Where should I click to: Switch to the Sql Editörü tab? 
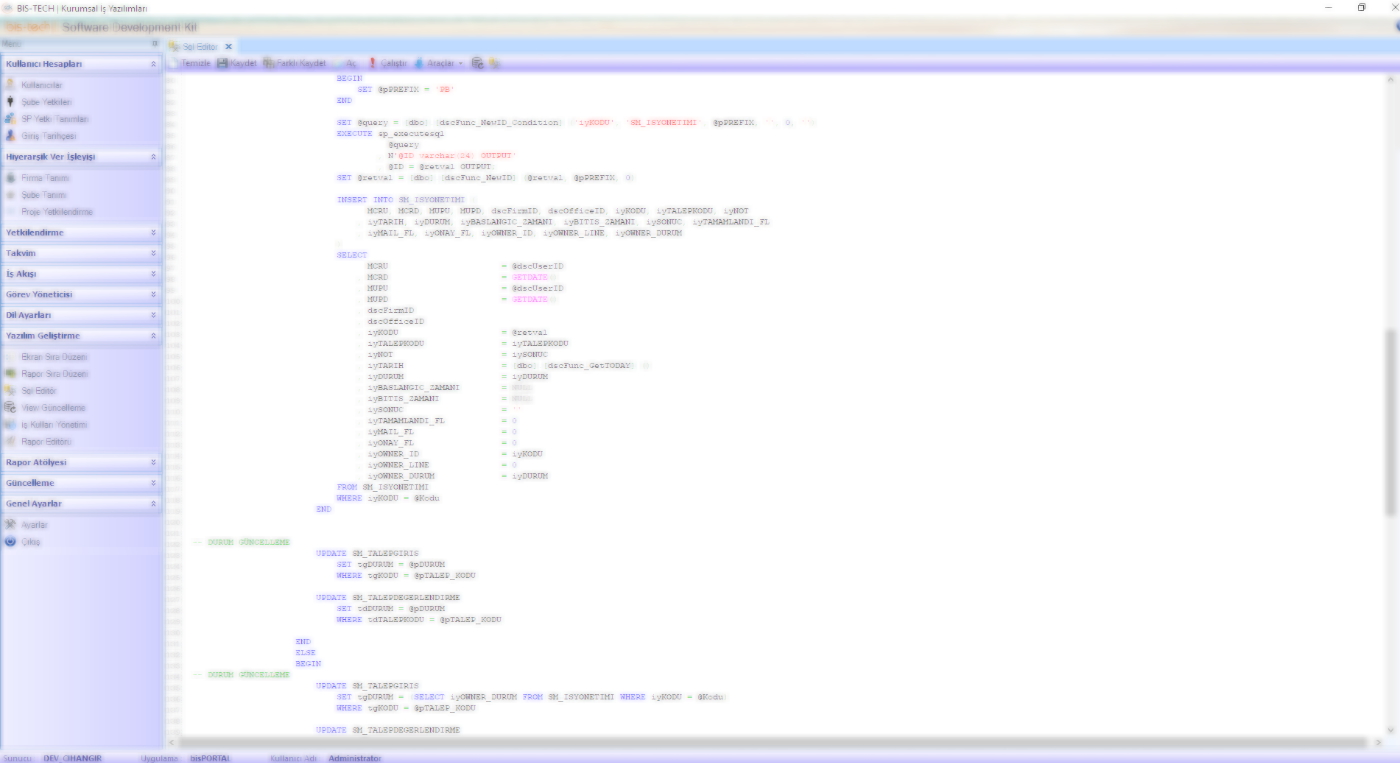[x=198, y=46]
